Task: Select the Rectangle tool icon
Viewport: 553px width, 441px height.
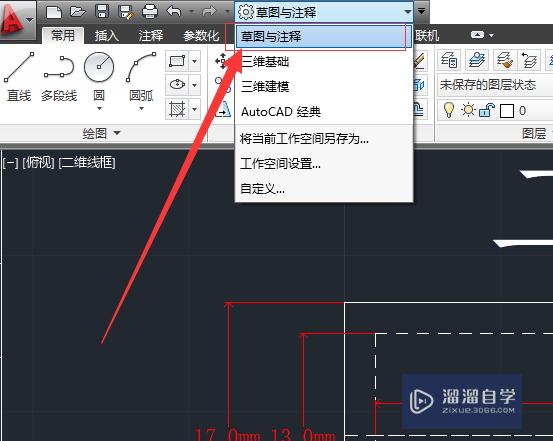Action: 177,61
